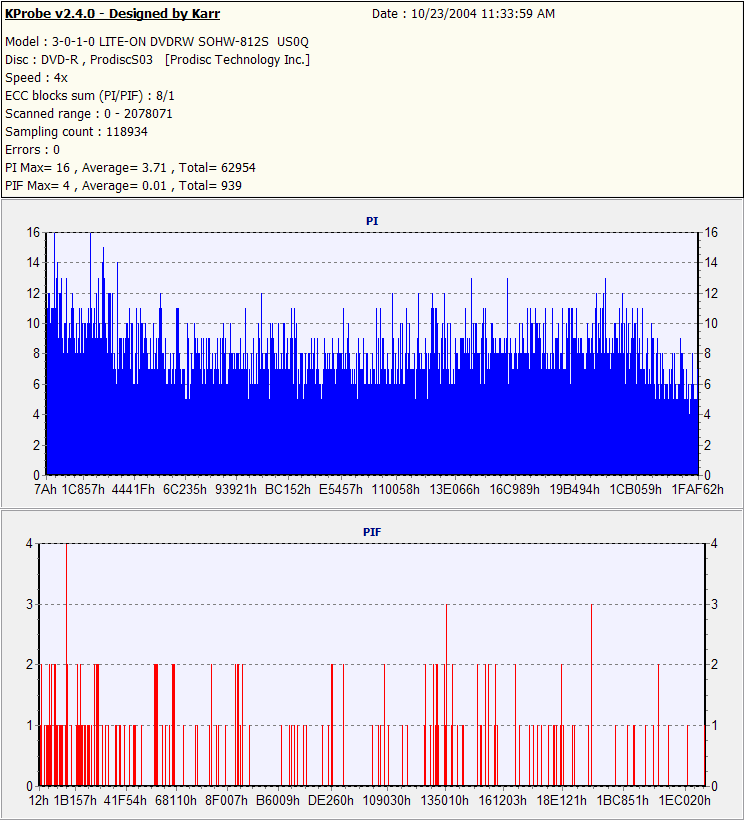Click the 18E121h label on PIF x-axis
Image resolution: width=744 pixels, height=820 pixels.
point(562,801)
